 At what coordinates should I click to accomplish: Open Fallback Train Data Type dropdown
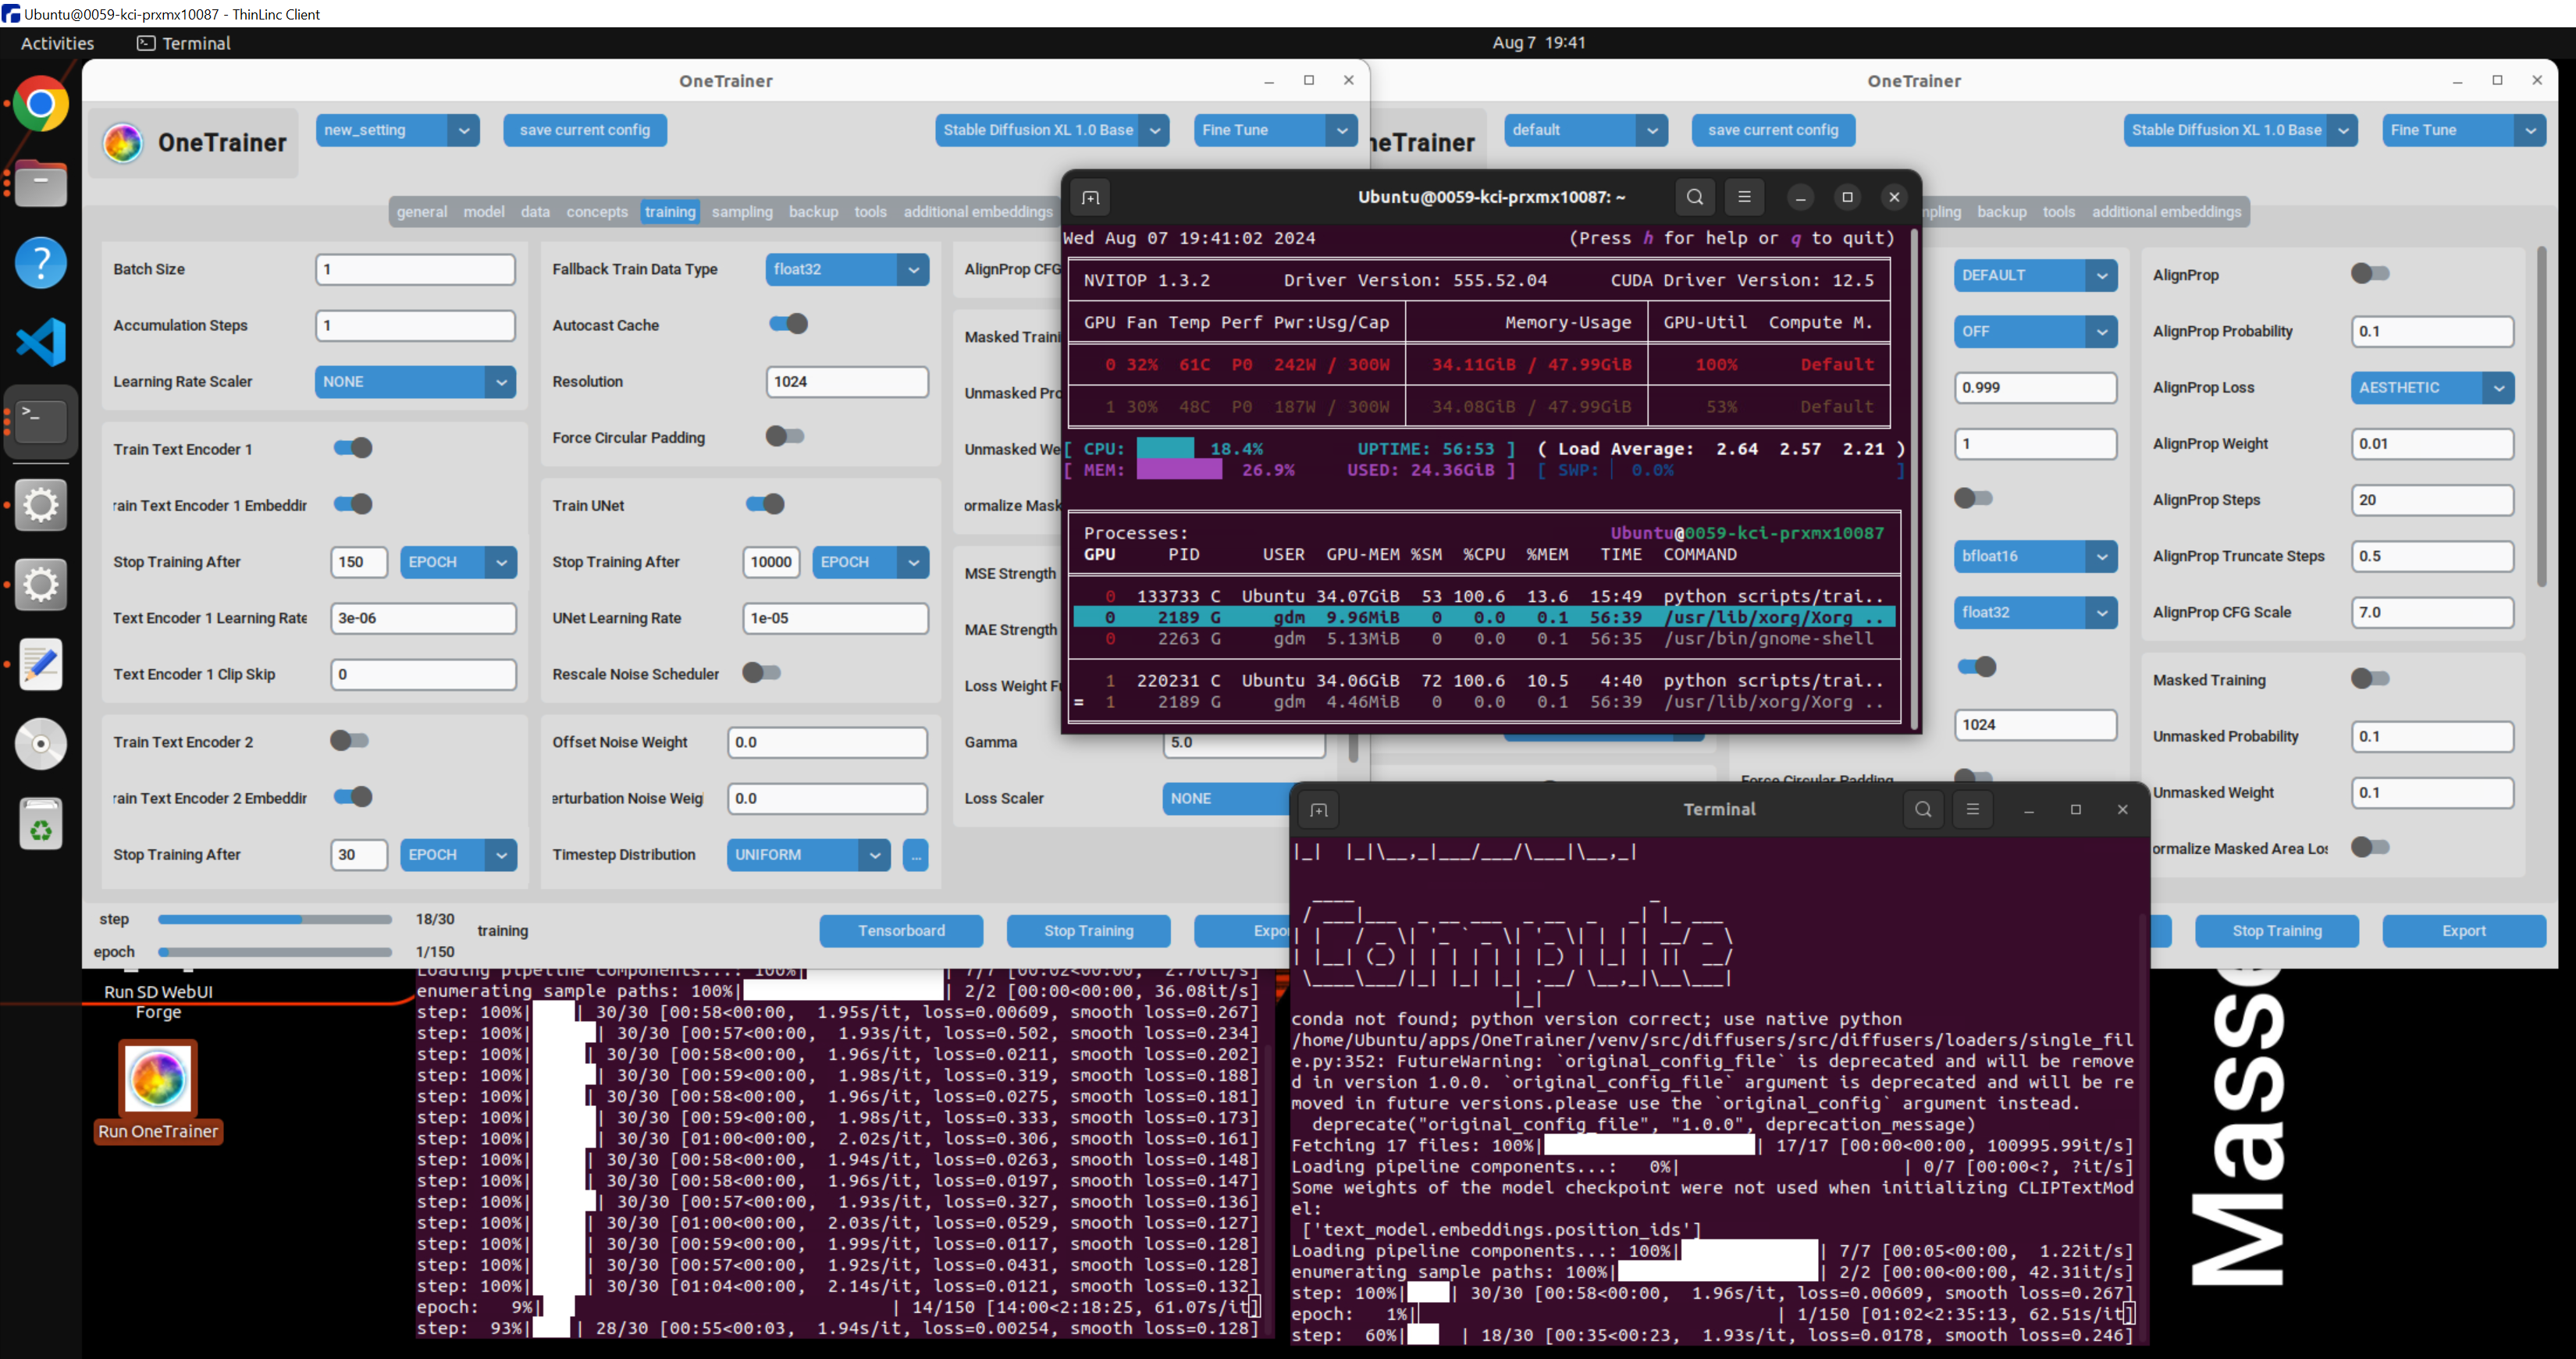846,269
